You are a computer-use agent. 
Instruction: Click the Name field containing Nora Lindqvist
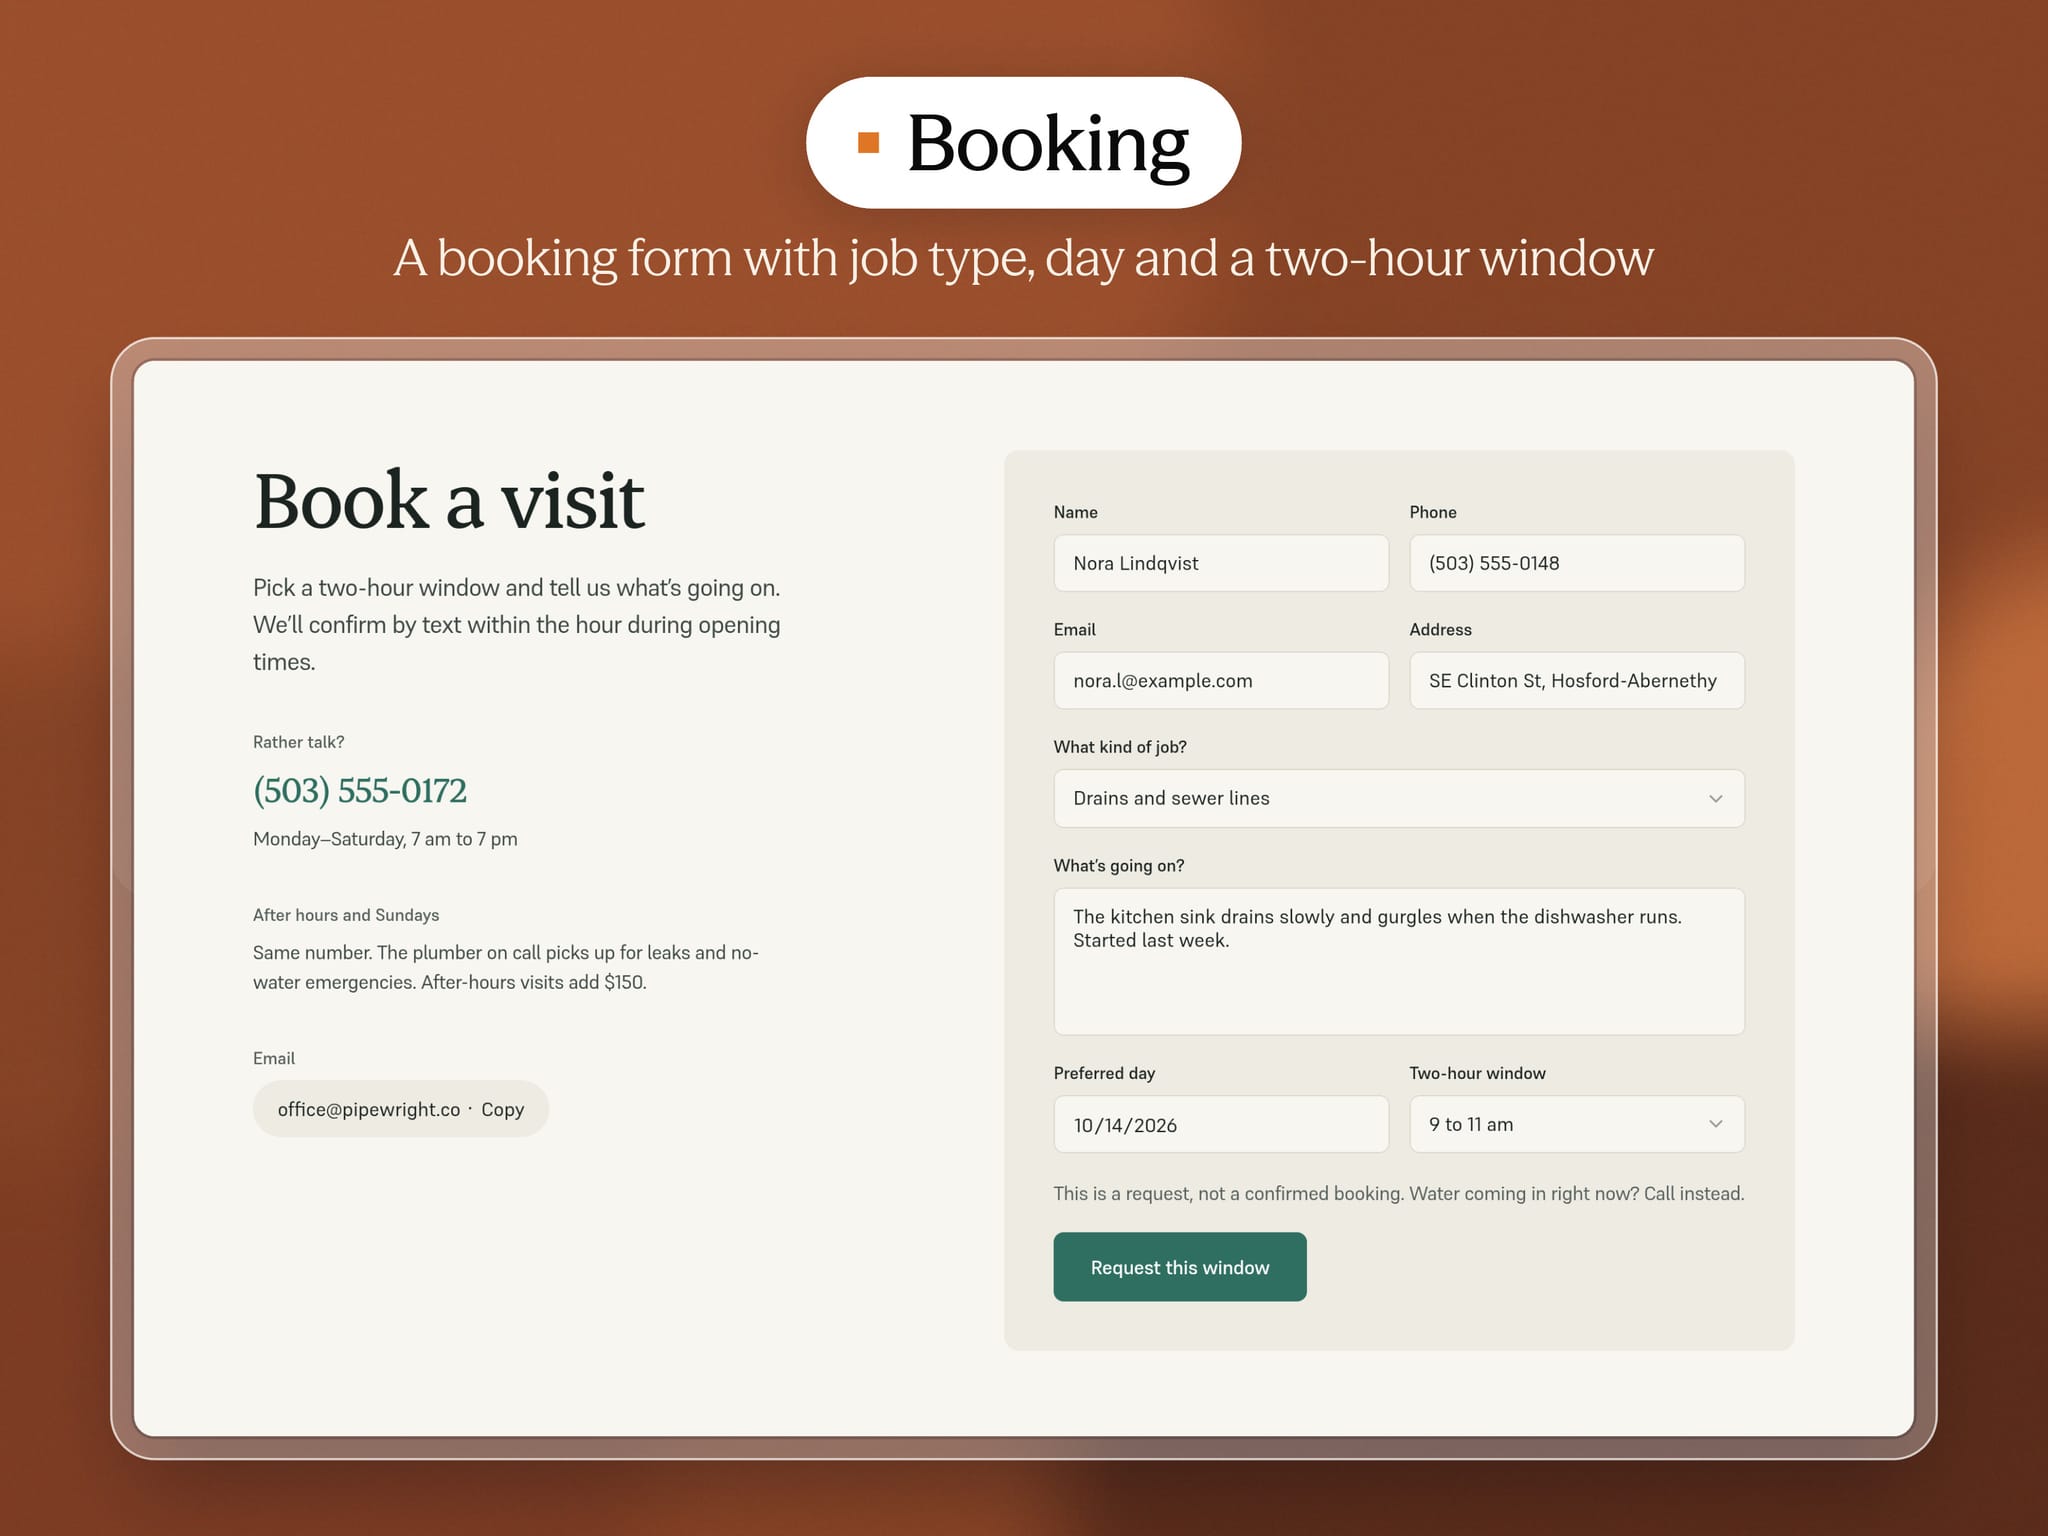pos(1221,563)
